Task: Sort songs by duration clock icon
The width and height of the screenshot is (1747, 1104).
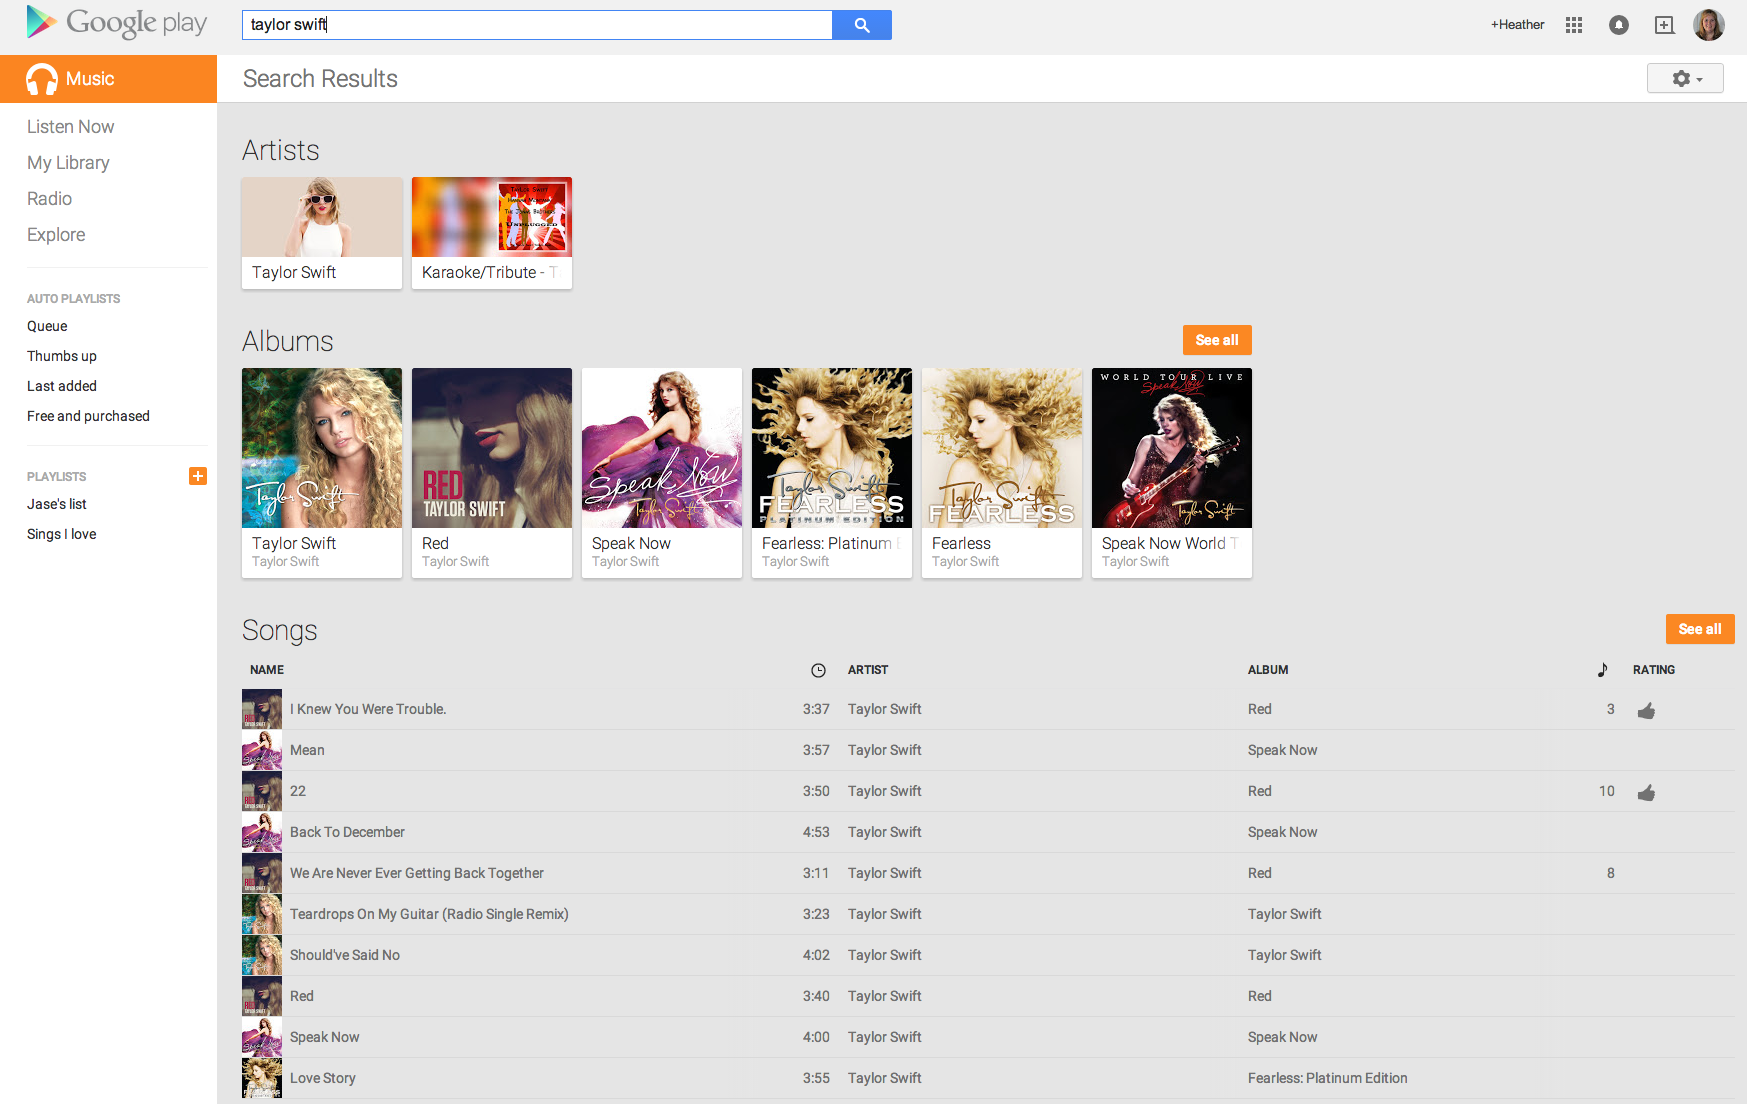Action: point(818,670)
